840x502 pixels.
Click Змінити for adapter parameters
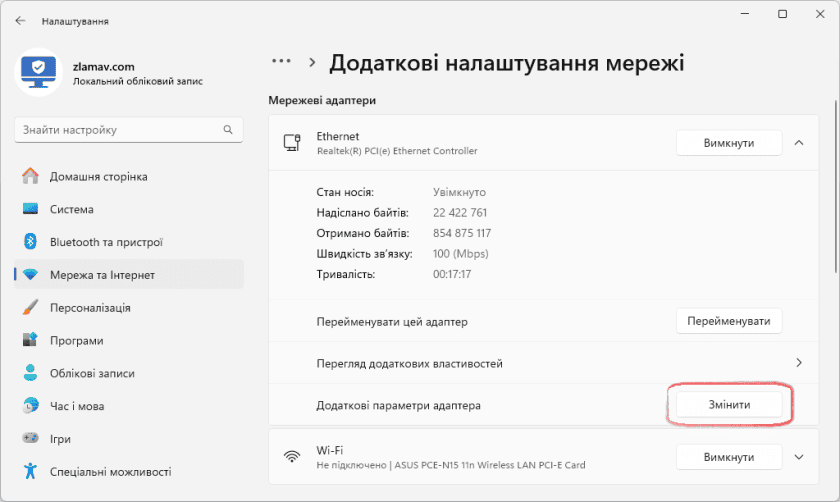click(729, 404)
